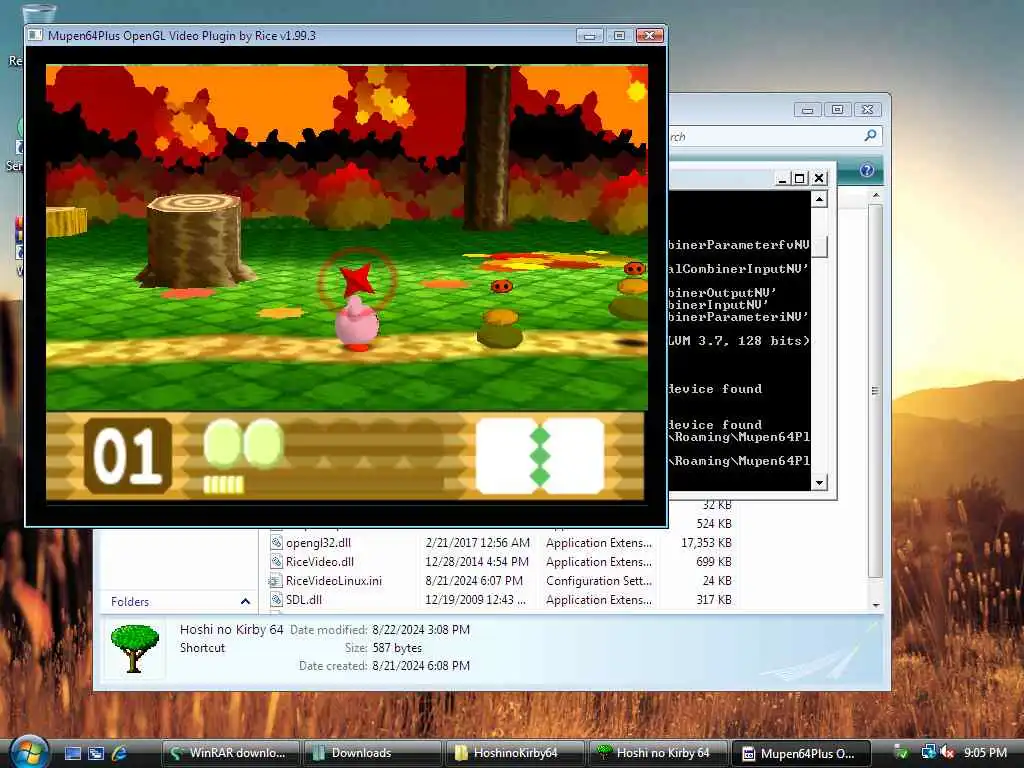The height and width of the screenshot is (768, 1024).
Task: Maximize the console window
Action: click(x=799, y=178)
